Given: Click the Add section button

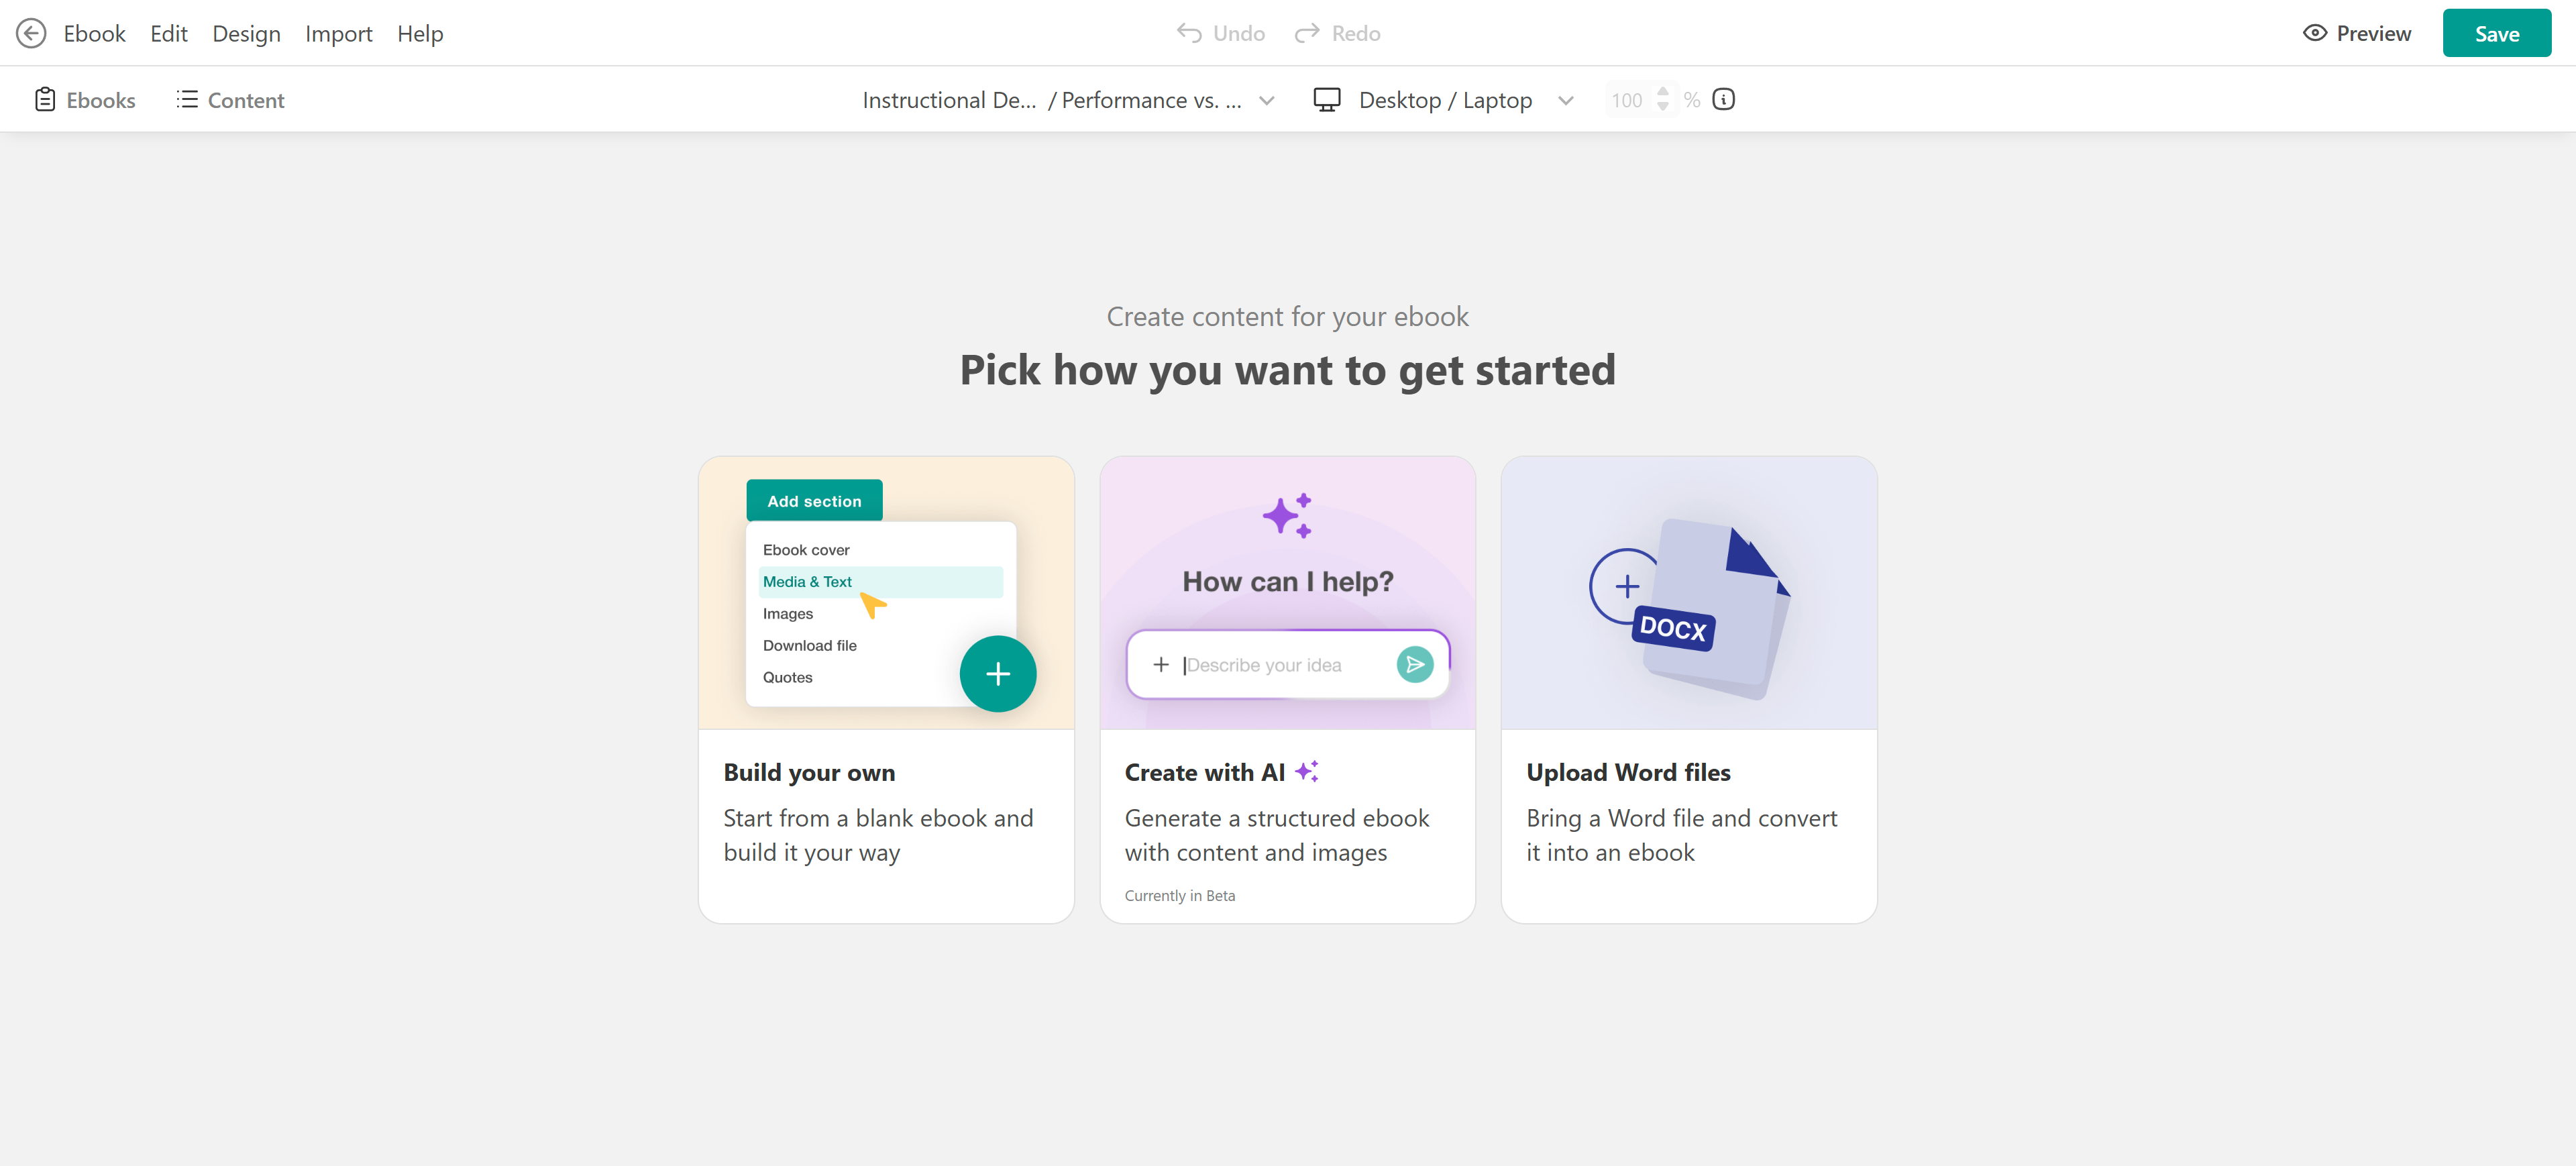Looking at the screenshot, I should [814, 501].
